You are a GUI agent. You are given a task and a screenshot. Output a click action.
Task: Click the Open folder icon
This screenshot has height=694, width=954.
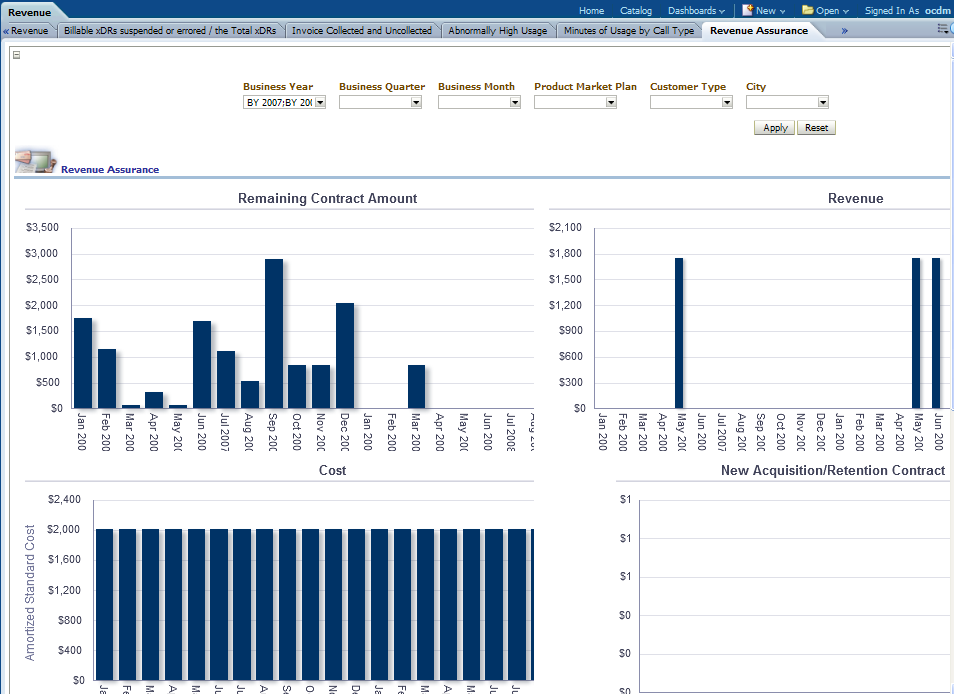[808, 10]
